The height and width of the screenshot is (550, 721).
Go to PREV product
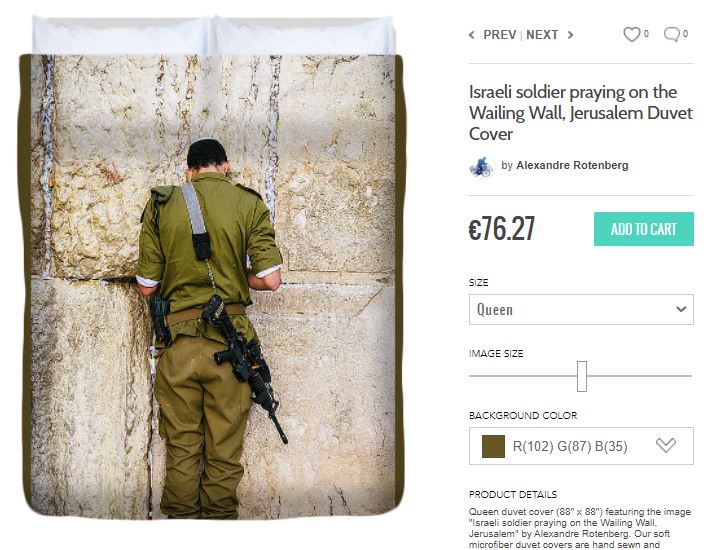(x=499, y=35)
